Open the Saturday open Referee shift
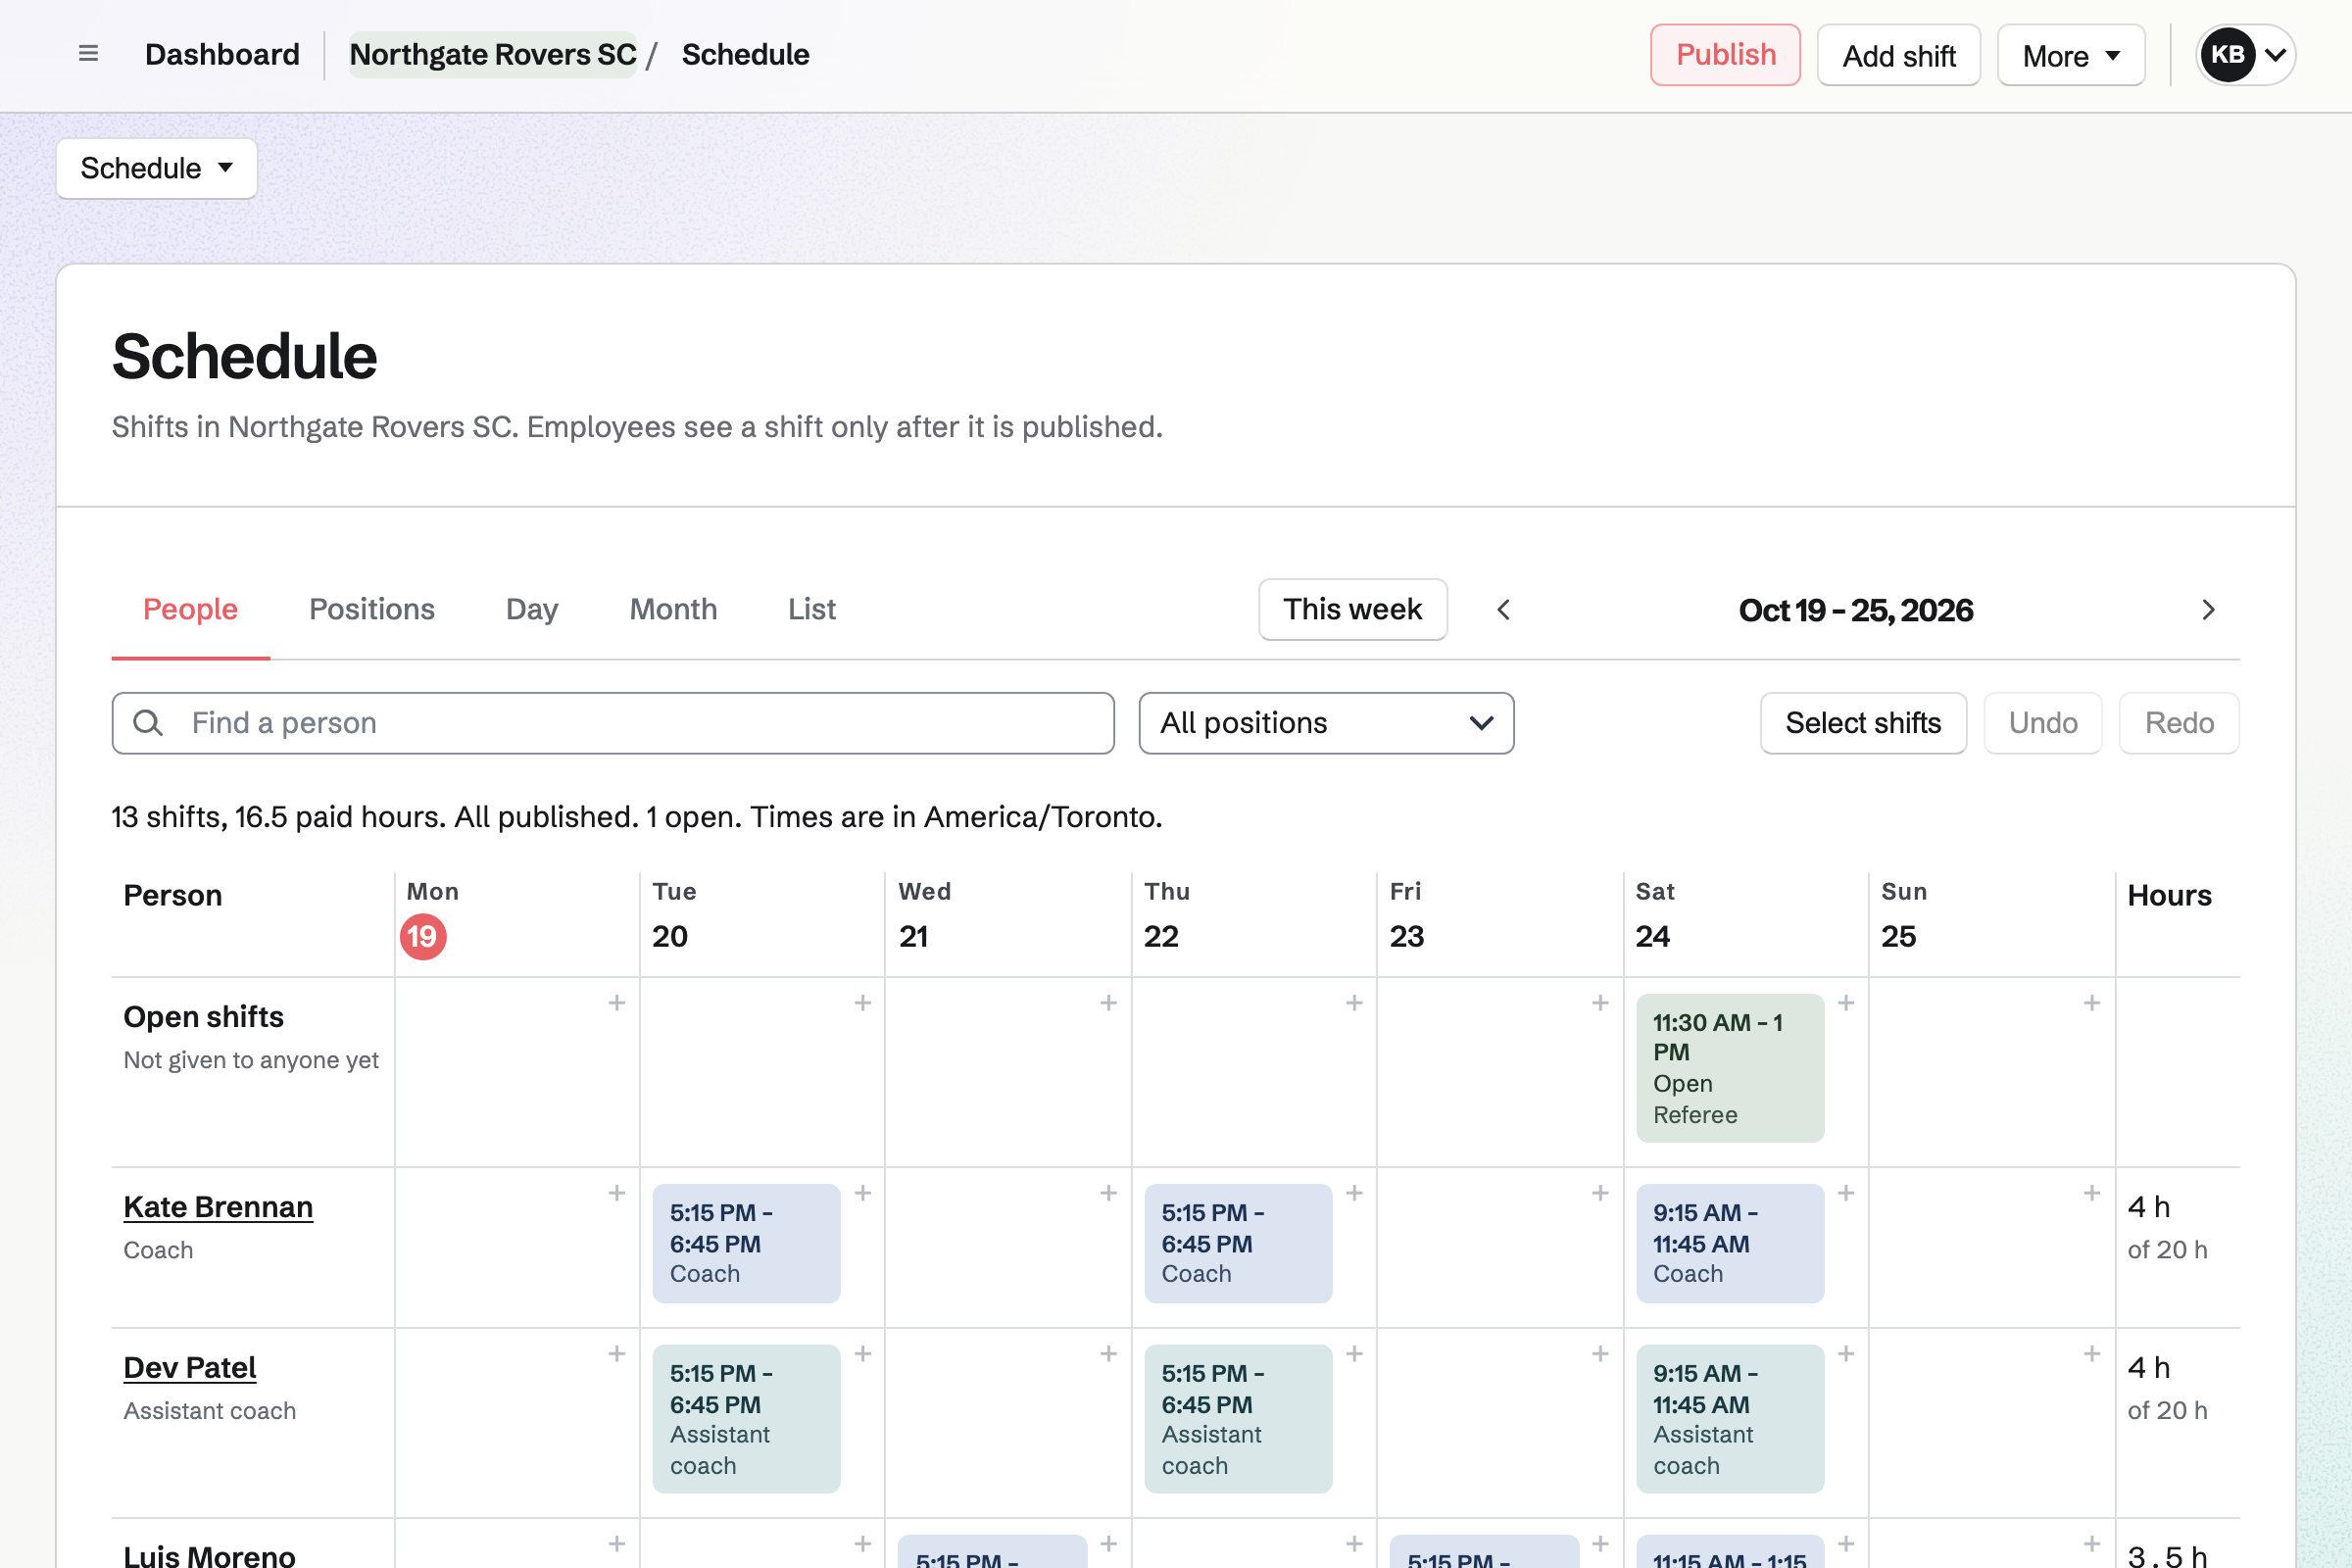This screenshot has width=2352, height=1568. (1729, 1067)
